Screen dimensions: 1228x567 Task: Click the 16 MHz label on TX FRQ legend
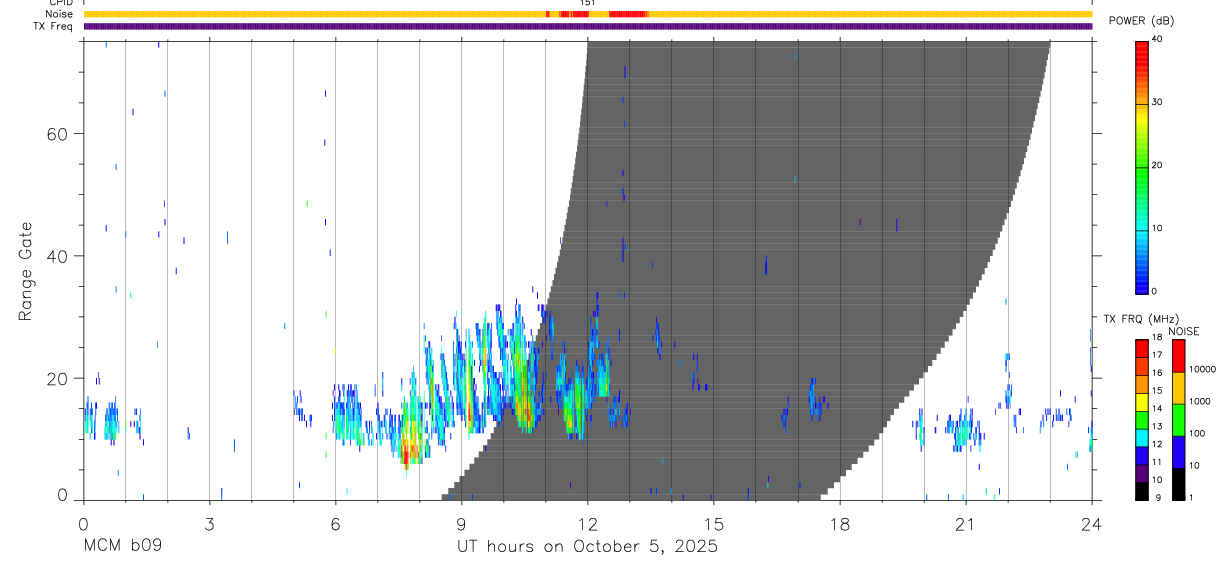[x=1158, y=373]
